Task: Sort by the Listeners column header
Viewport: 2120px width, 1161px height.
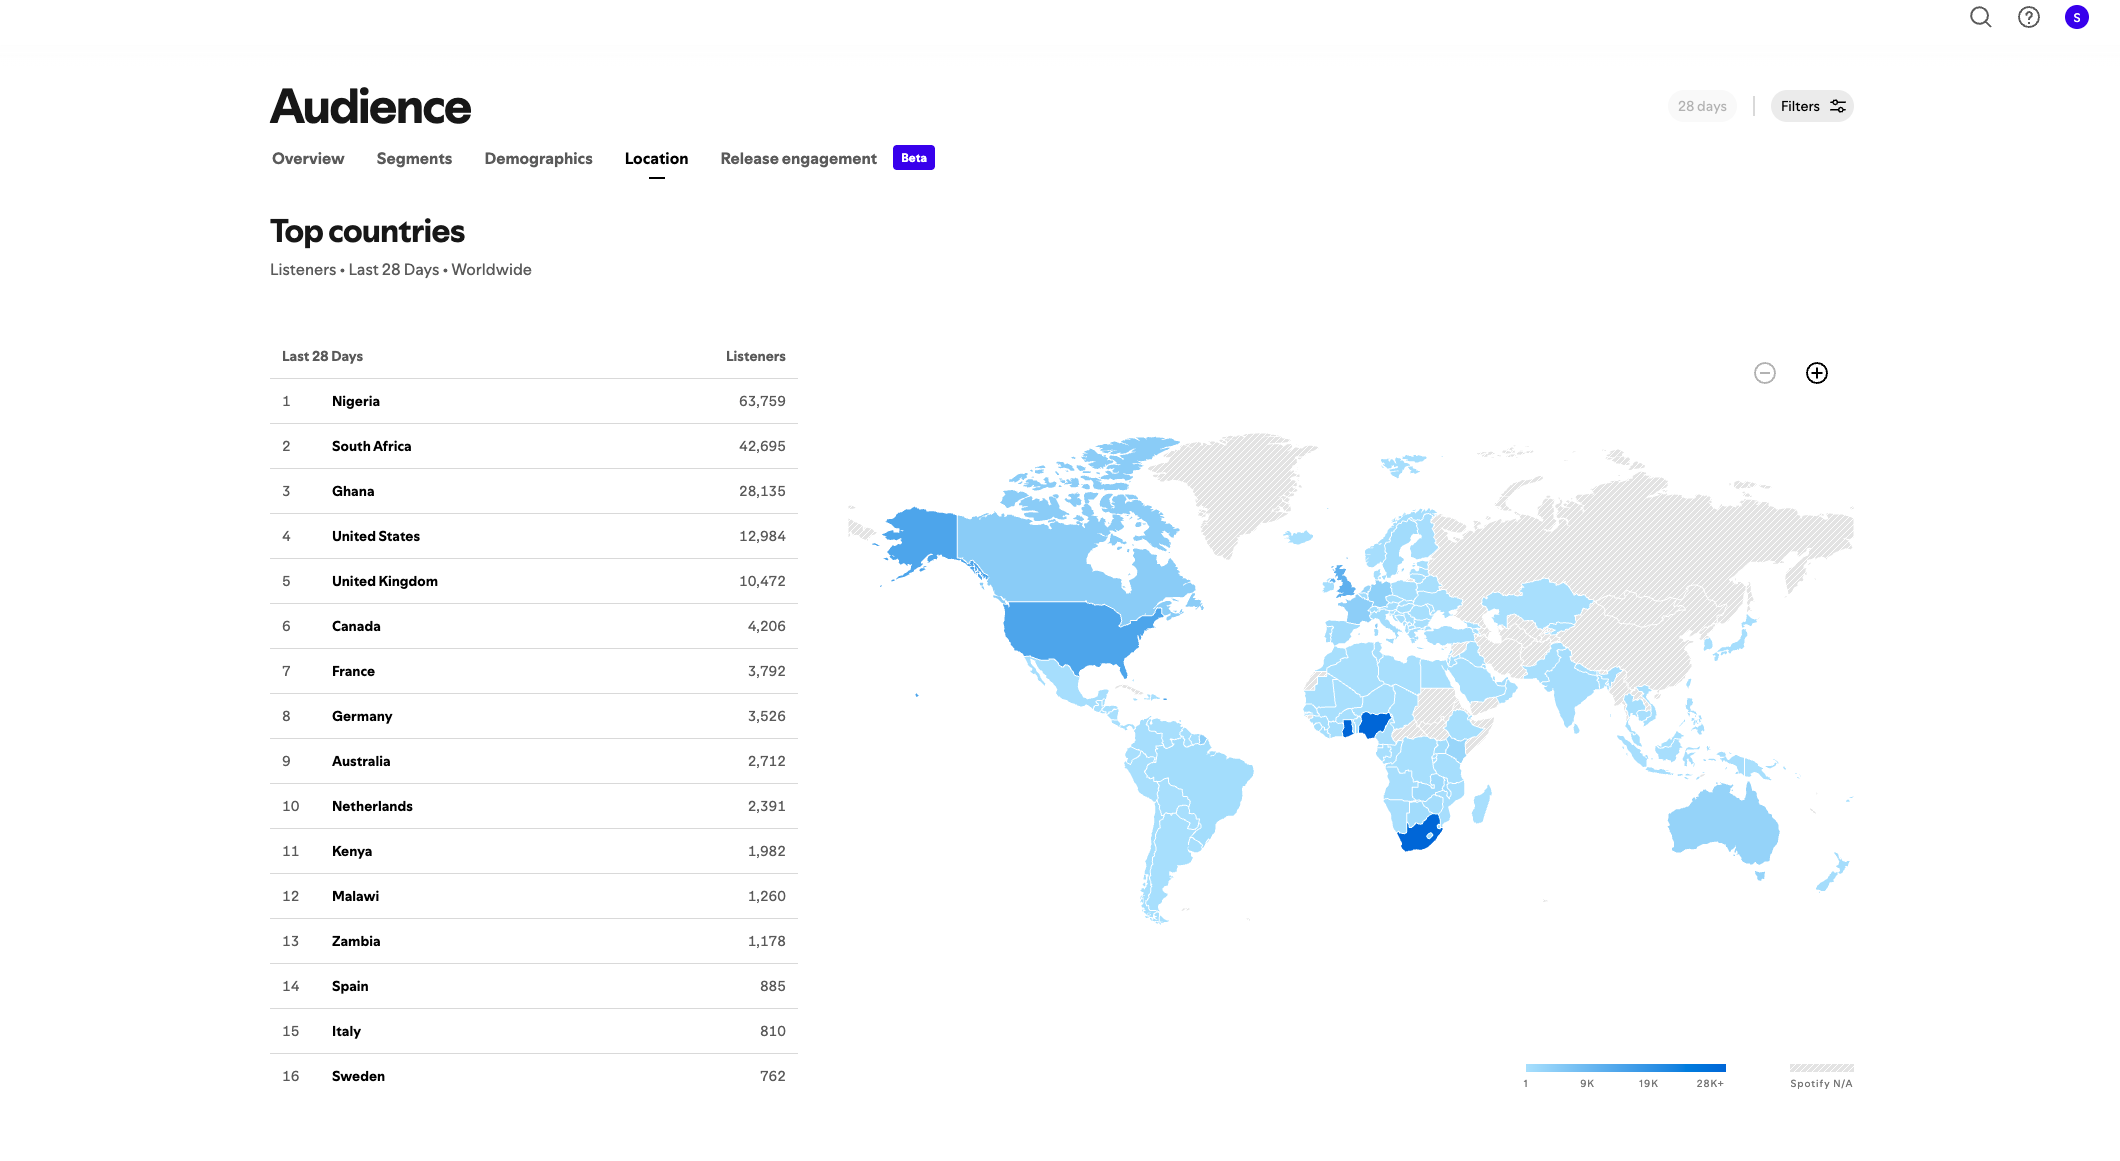Action: click(756, 356)
